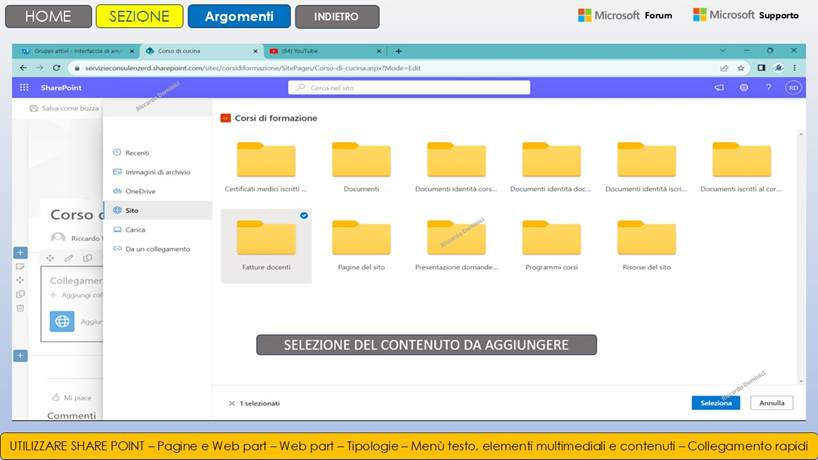Click the browser forward arrow
This screenshot has width=818, height=460.
[x=40, y=68]
